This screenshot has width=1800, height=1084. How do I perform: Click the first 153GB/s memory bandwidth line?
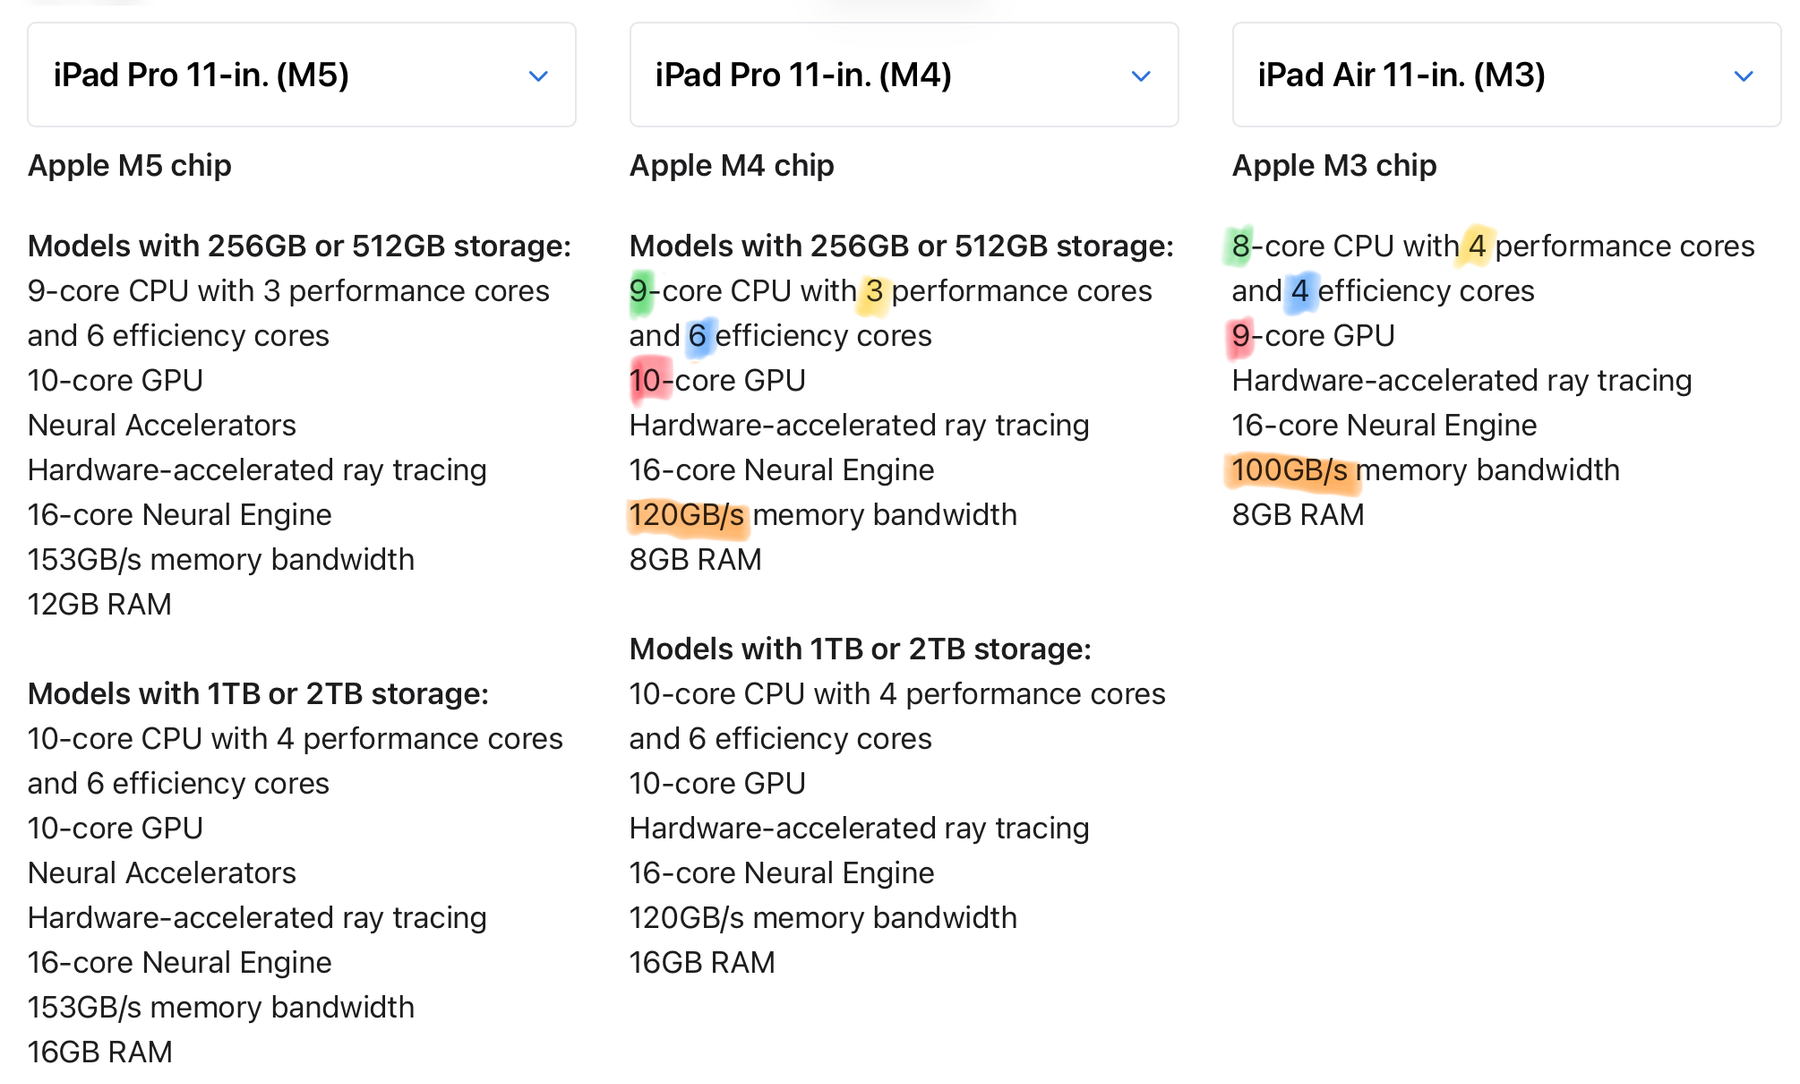tap(220, 559)
